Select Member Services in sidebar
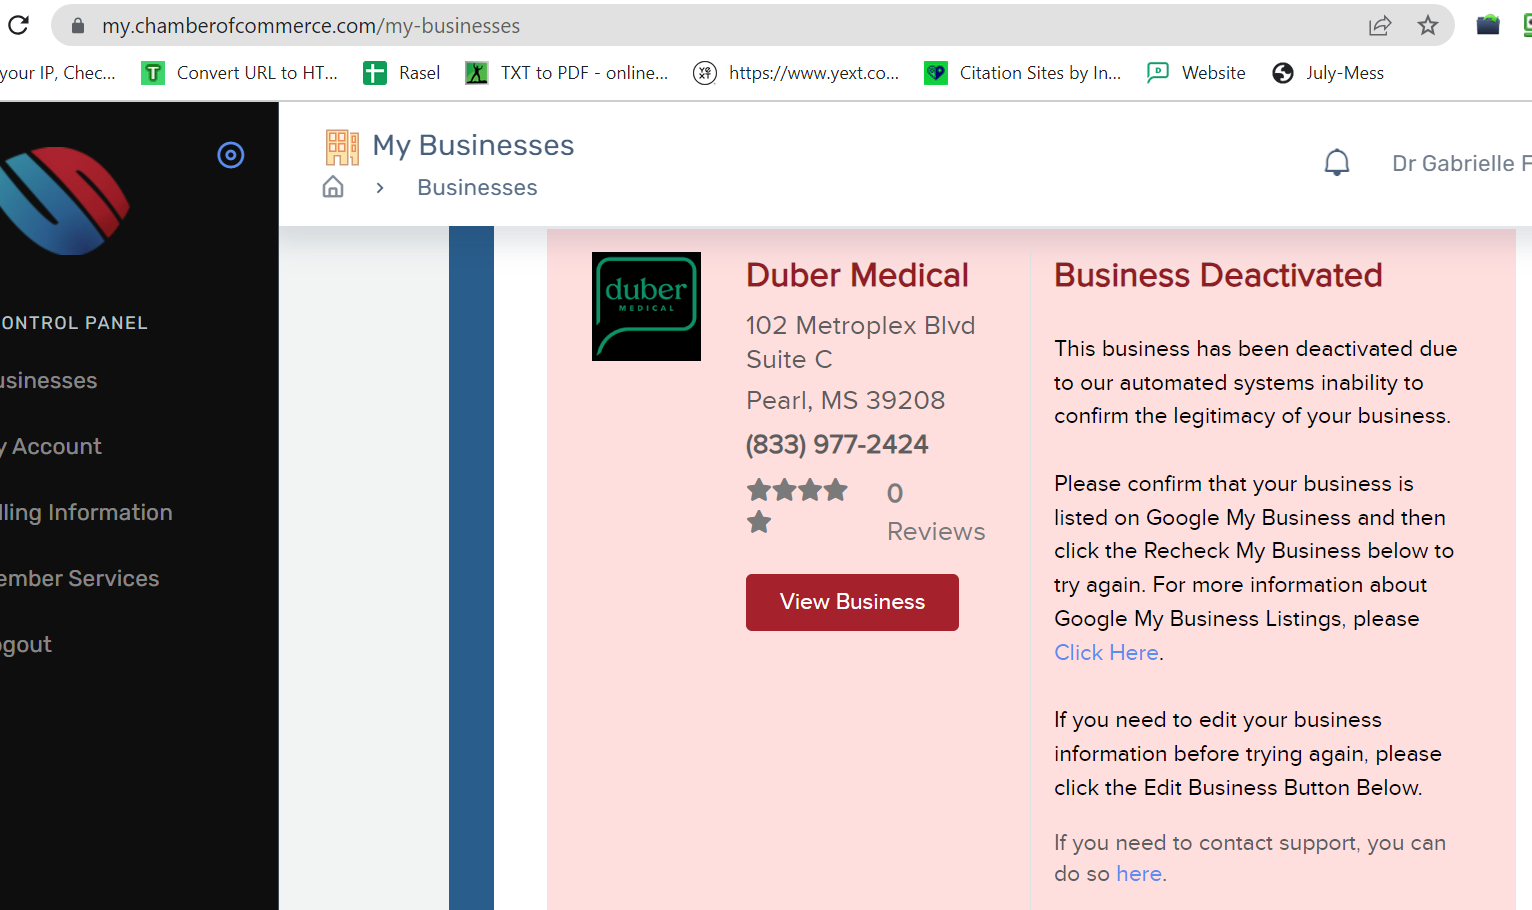Image resolution: width=1532 pixels, height=910 pixels. [80, 579]
